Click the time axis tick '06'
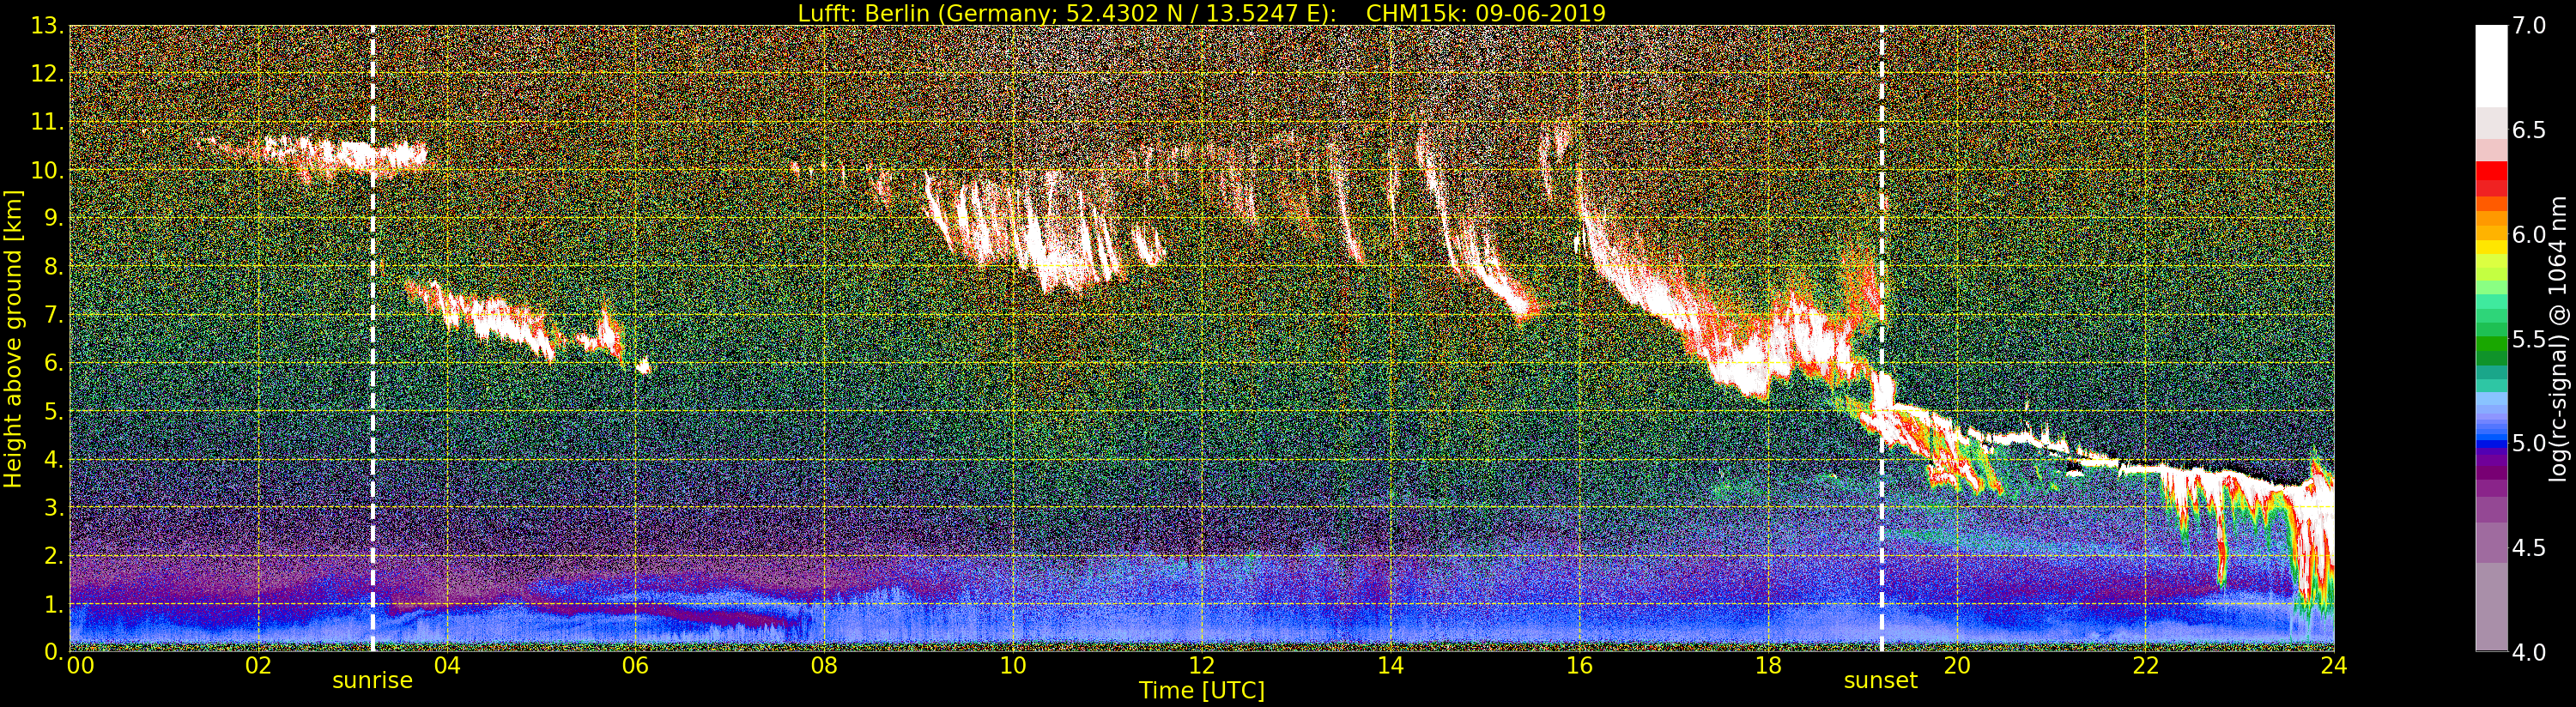 (635, 665)
